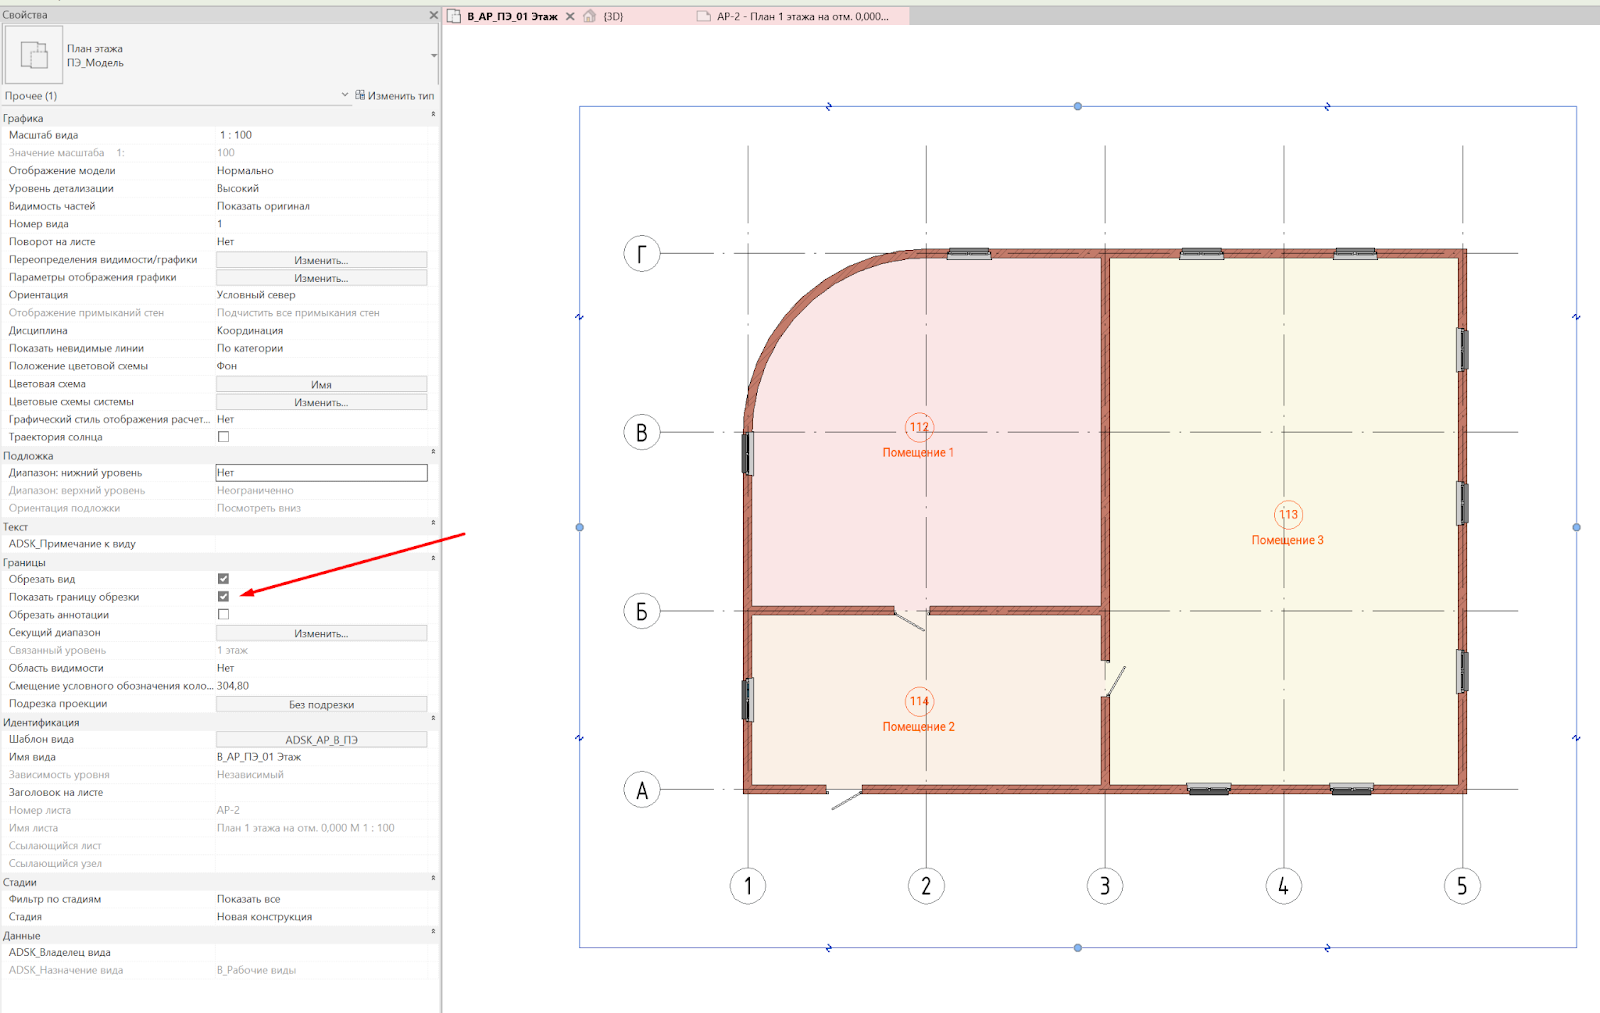Viewport: 1600px width, 1013px height.
Task: Toggle the Траектория солнца checkbox
Action: coord(223,437)
